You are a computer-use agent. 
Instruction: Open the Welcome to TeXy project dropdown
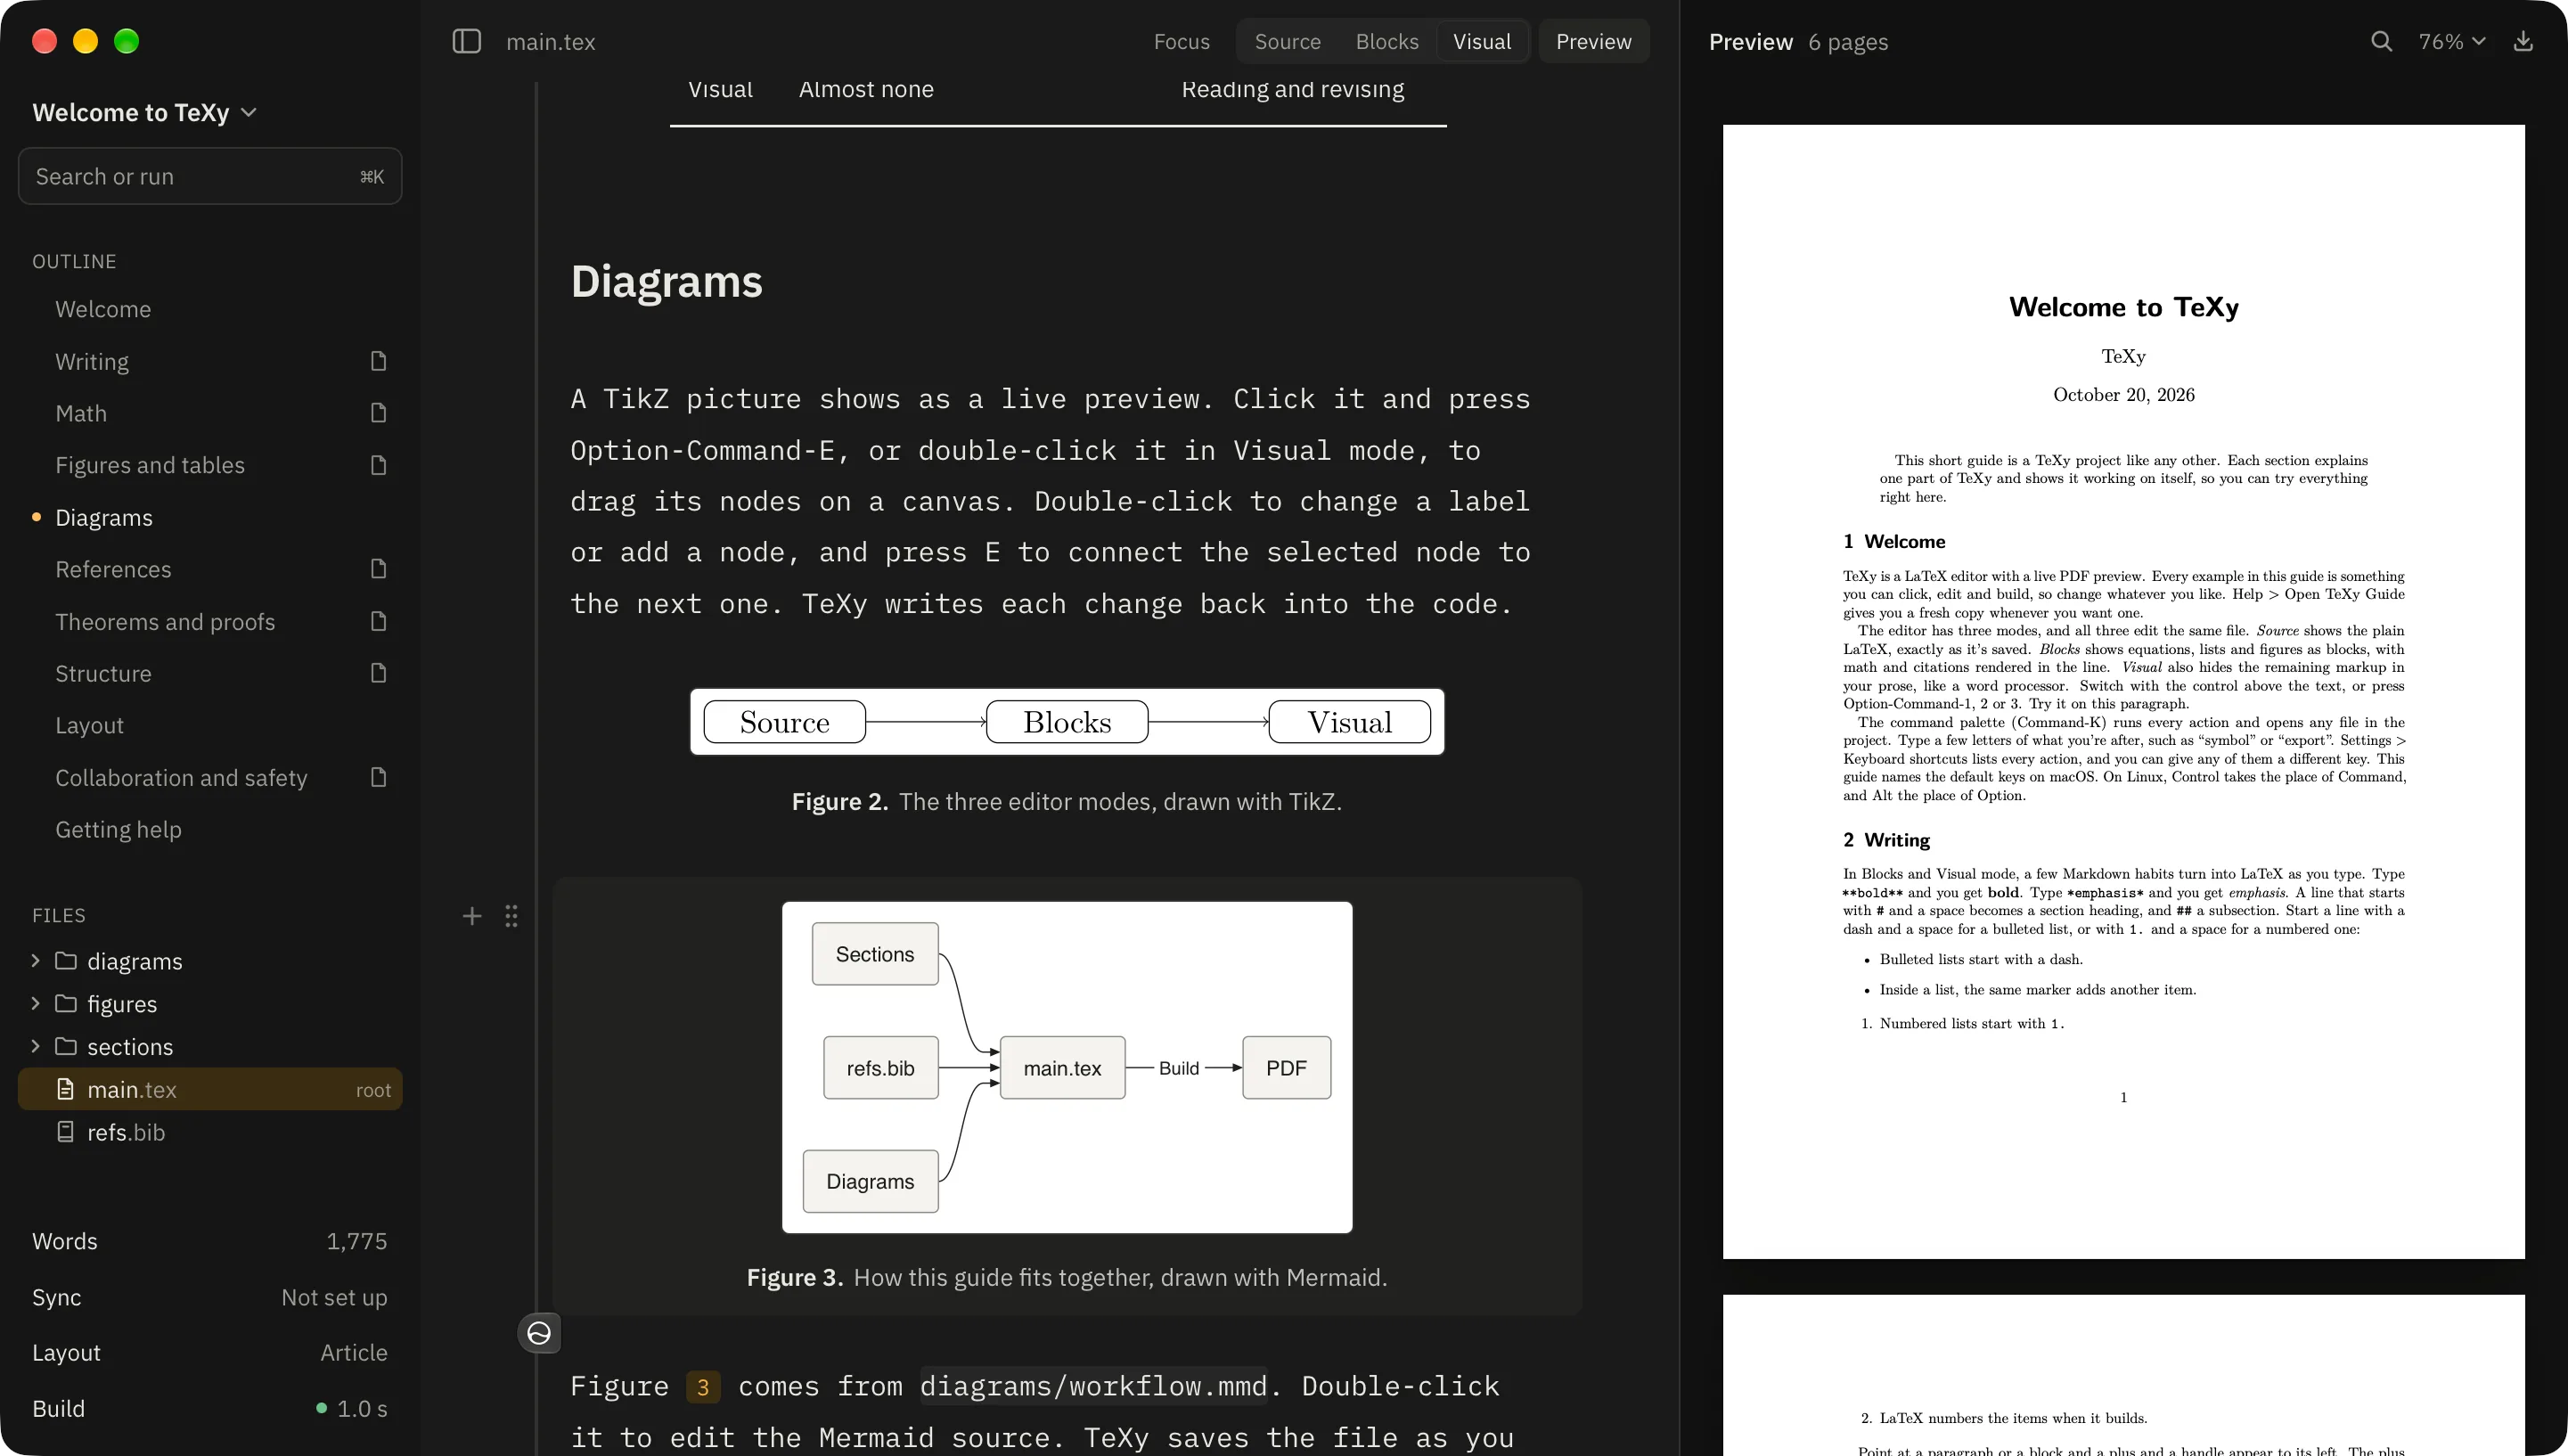pos(145,112)
